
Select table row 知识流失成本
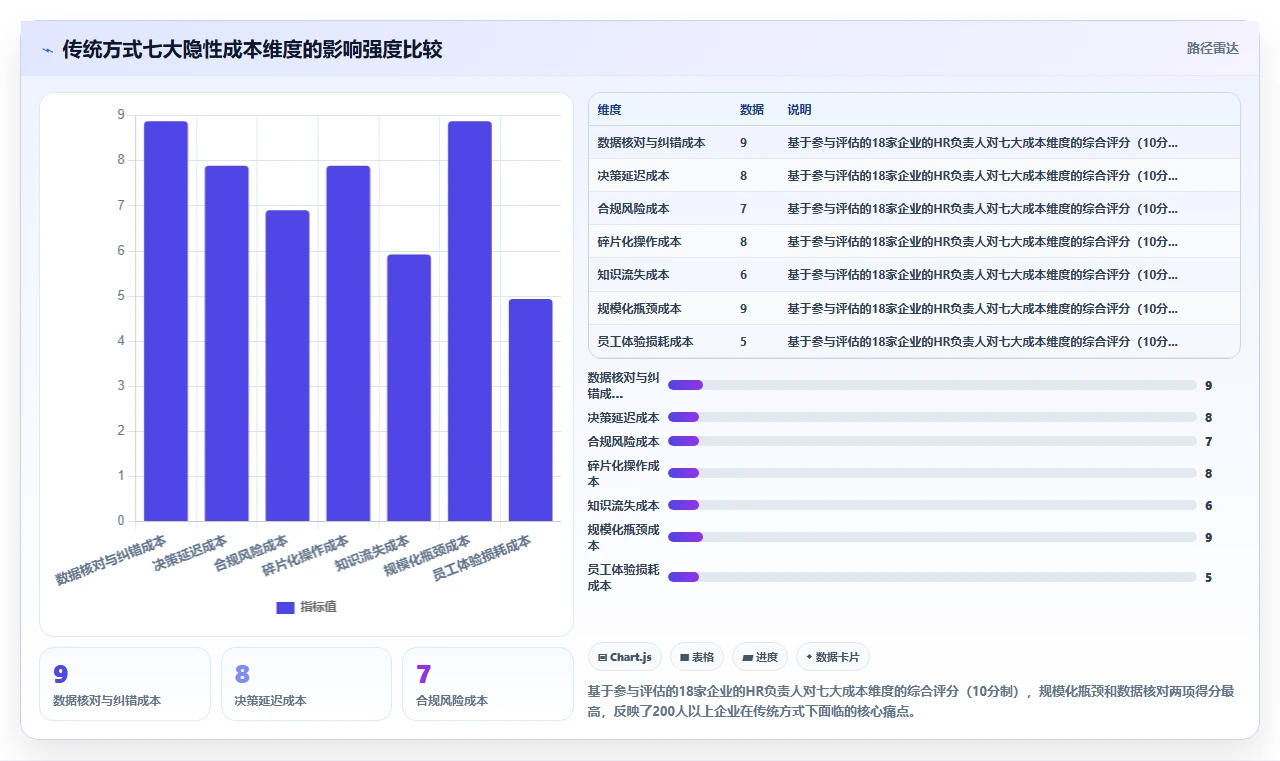tap(914, 275)
